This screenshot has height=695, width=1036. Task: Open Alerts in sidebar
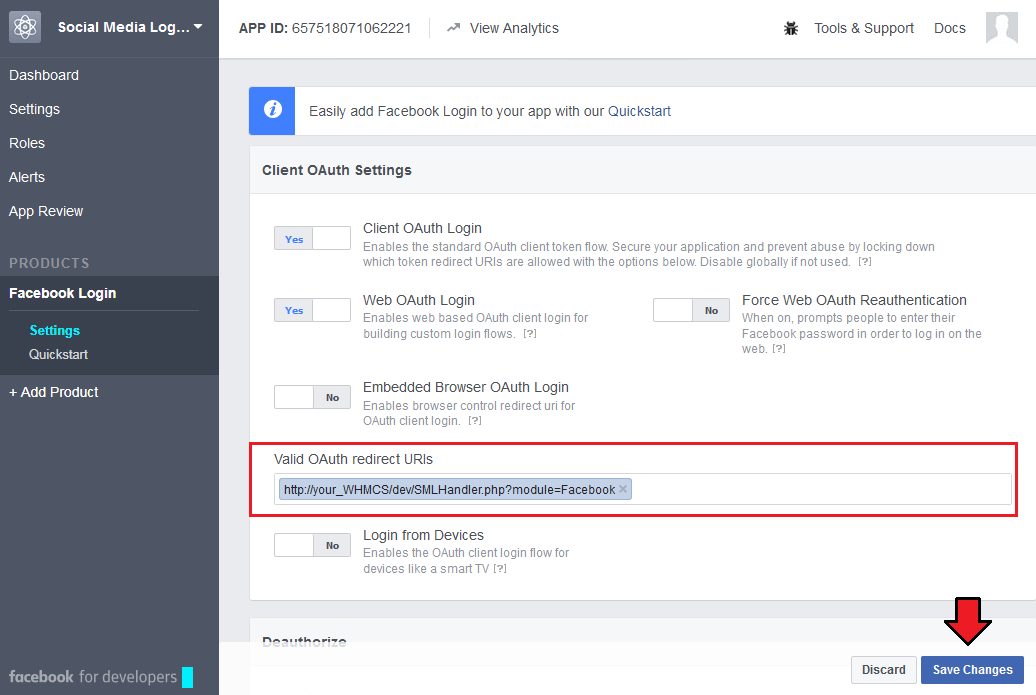click(27, 177)
